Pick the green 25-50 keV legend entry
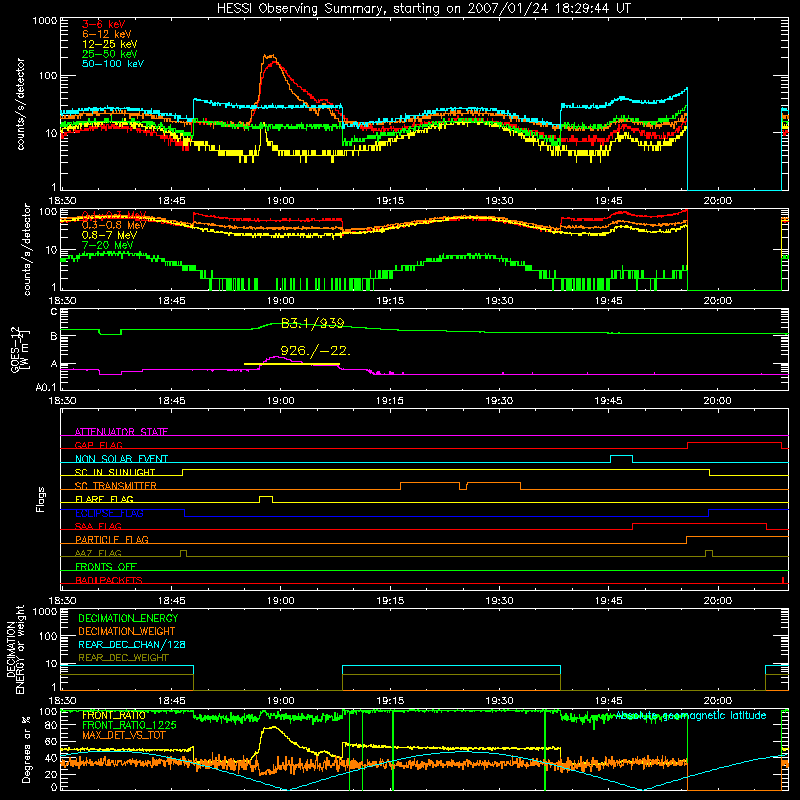Viewport: 800px width, 800px height. tap(109, 54)
